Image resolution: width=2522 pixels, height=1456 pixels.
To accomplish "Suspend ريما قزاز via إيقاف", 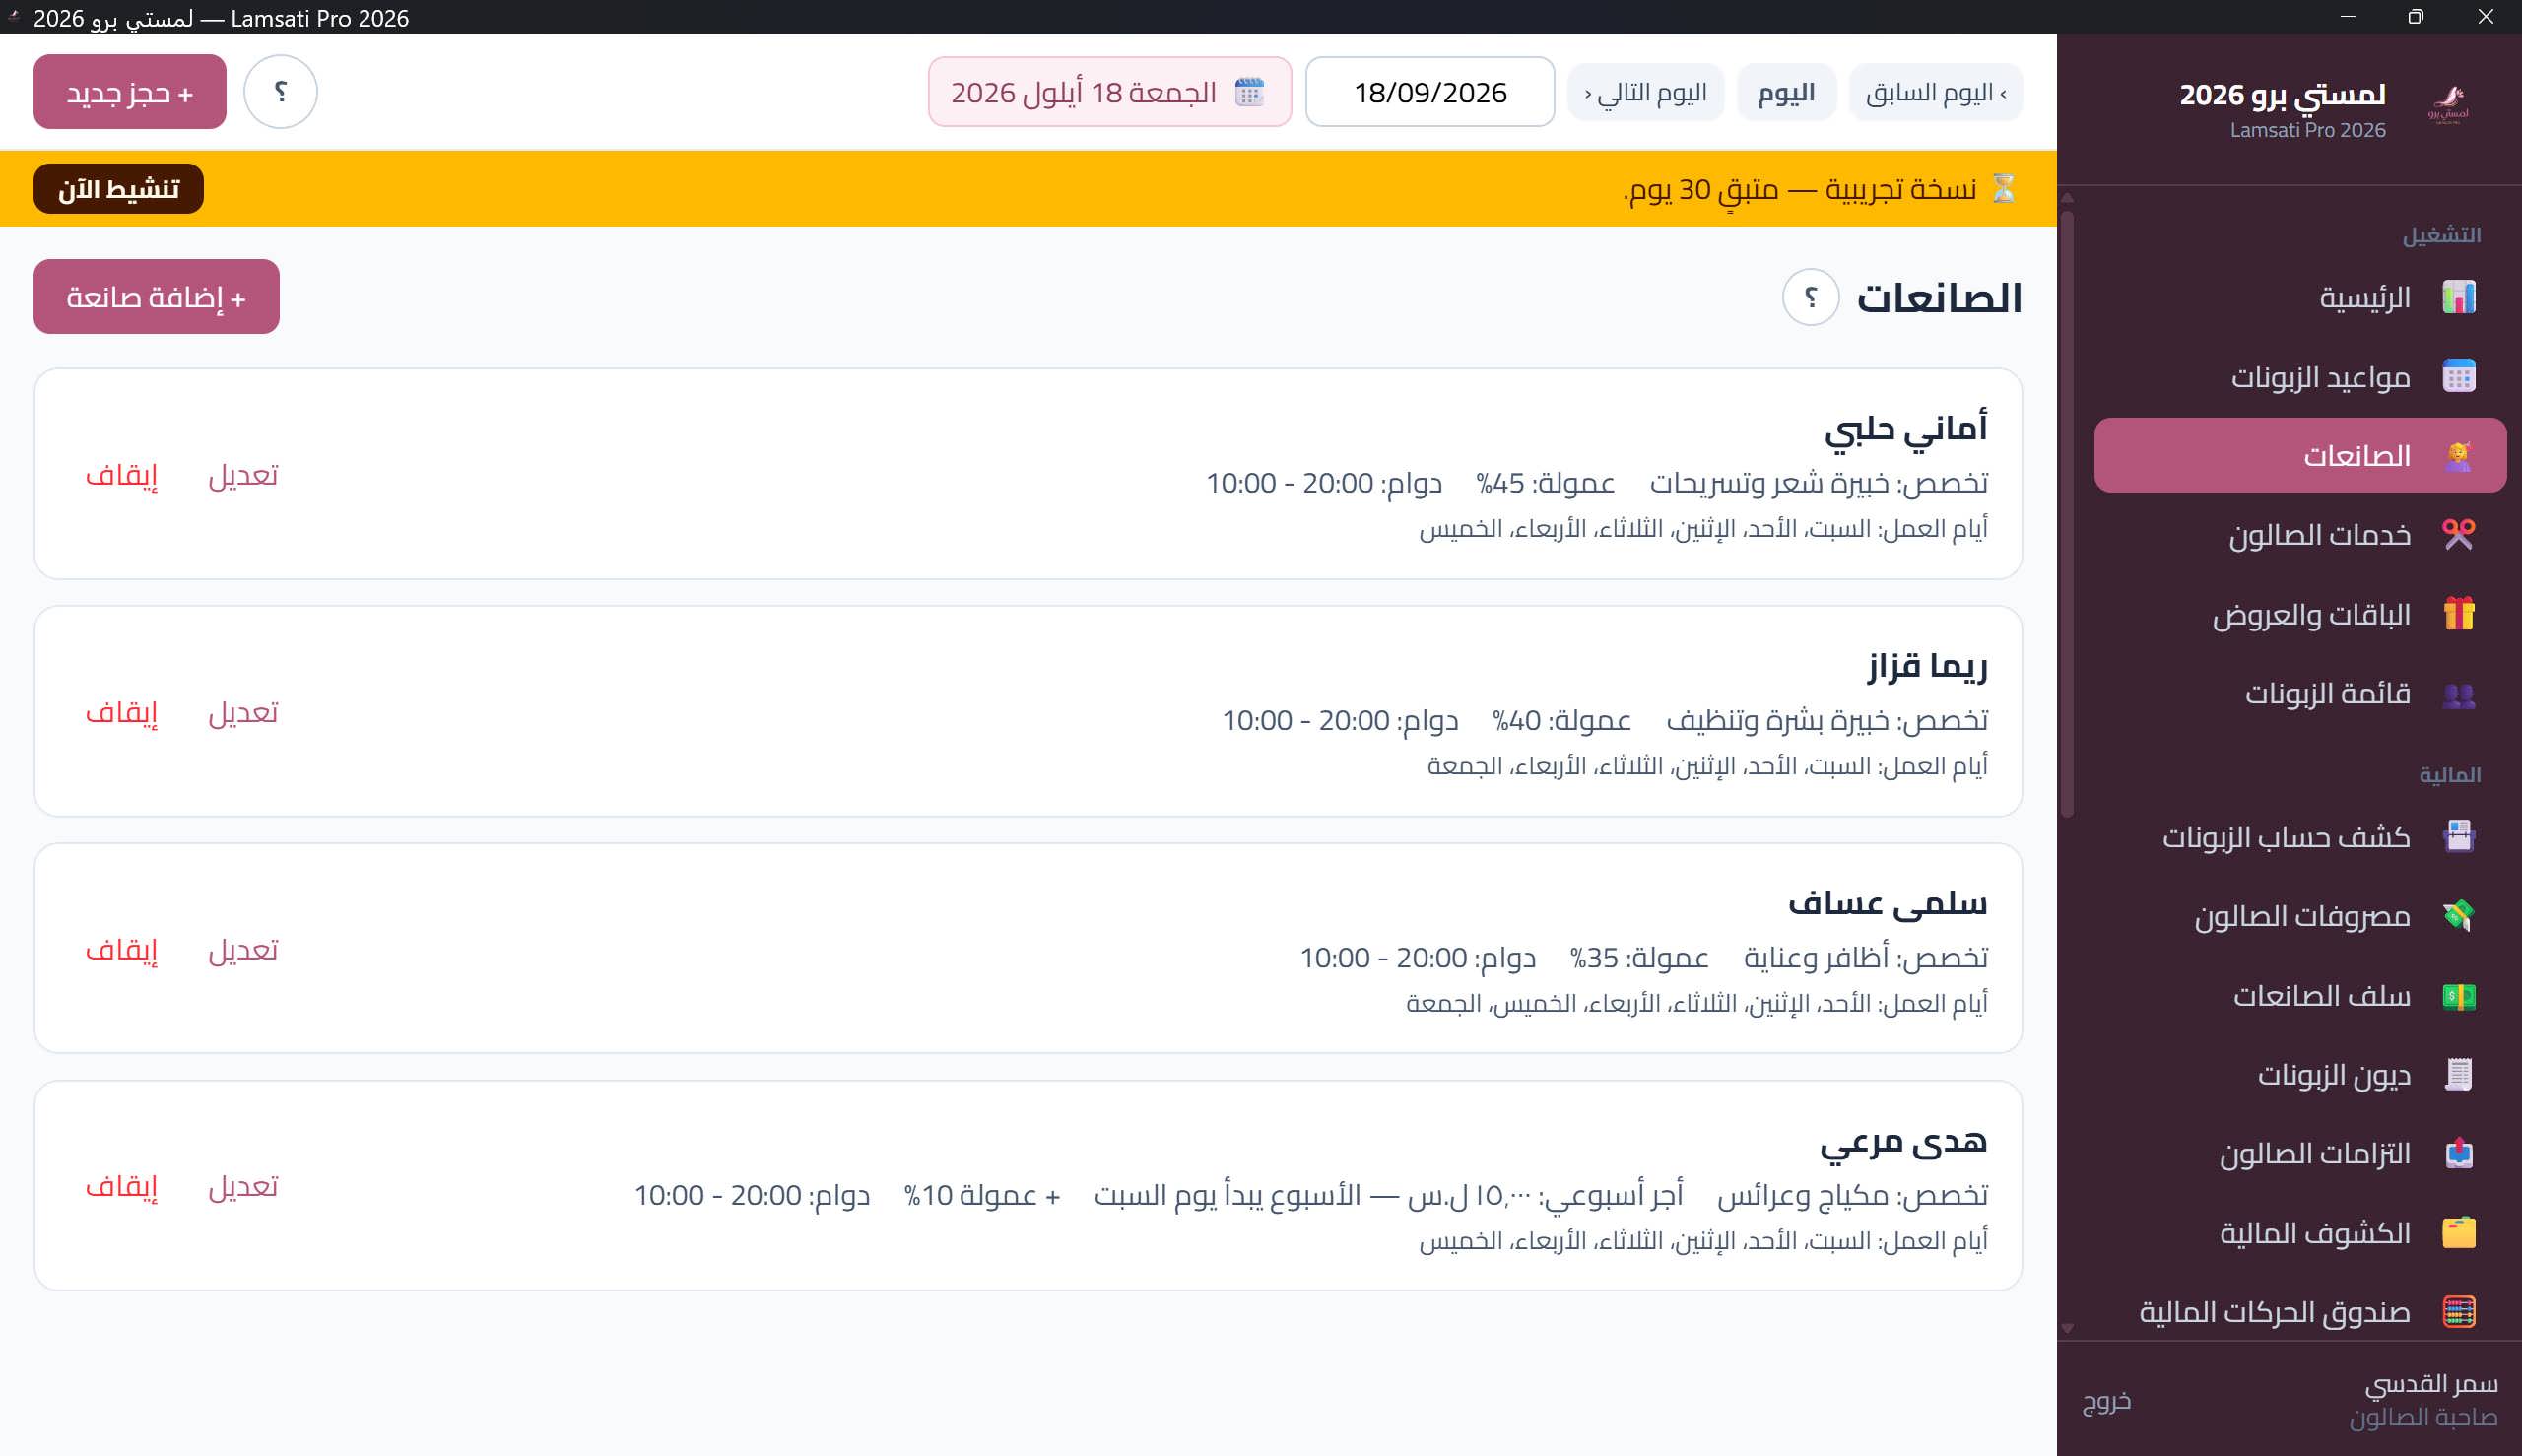I will (121, 712).
